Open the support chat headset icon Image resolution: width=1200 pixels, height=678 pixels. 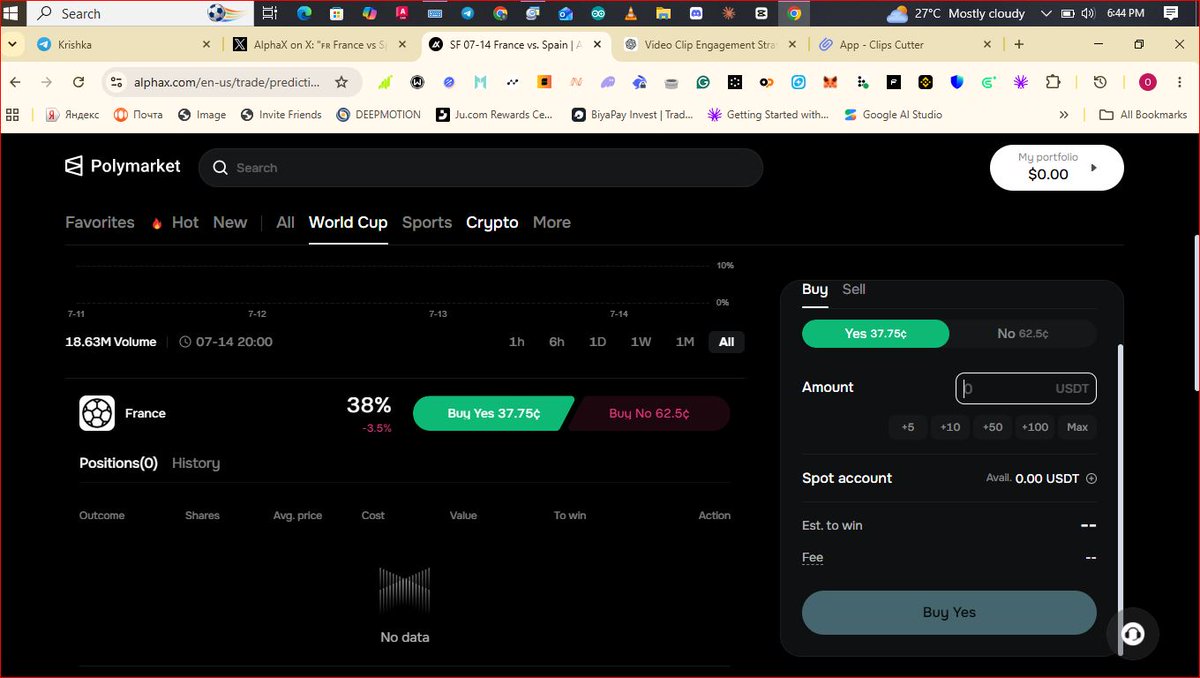1133,634
